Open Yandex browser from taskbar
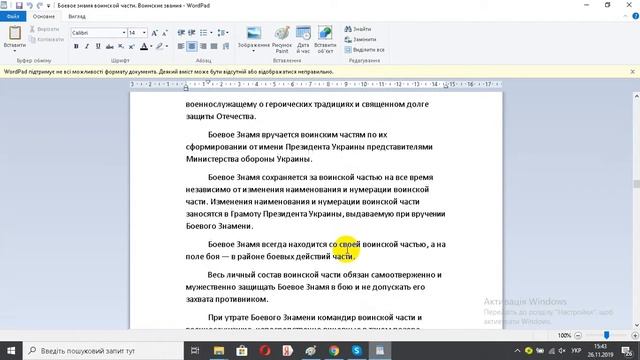Screen dimensions: 640x360 (288, 351)
